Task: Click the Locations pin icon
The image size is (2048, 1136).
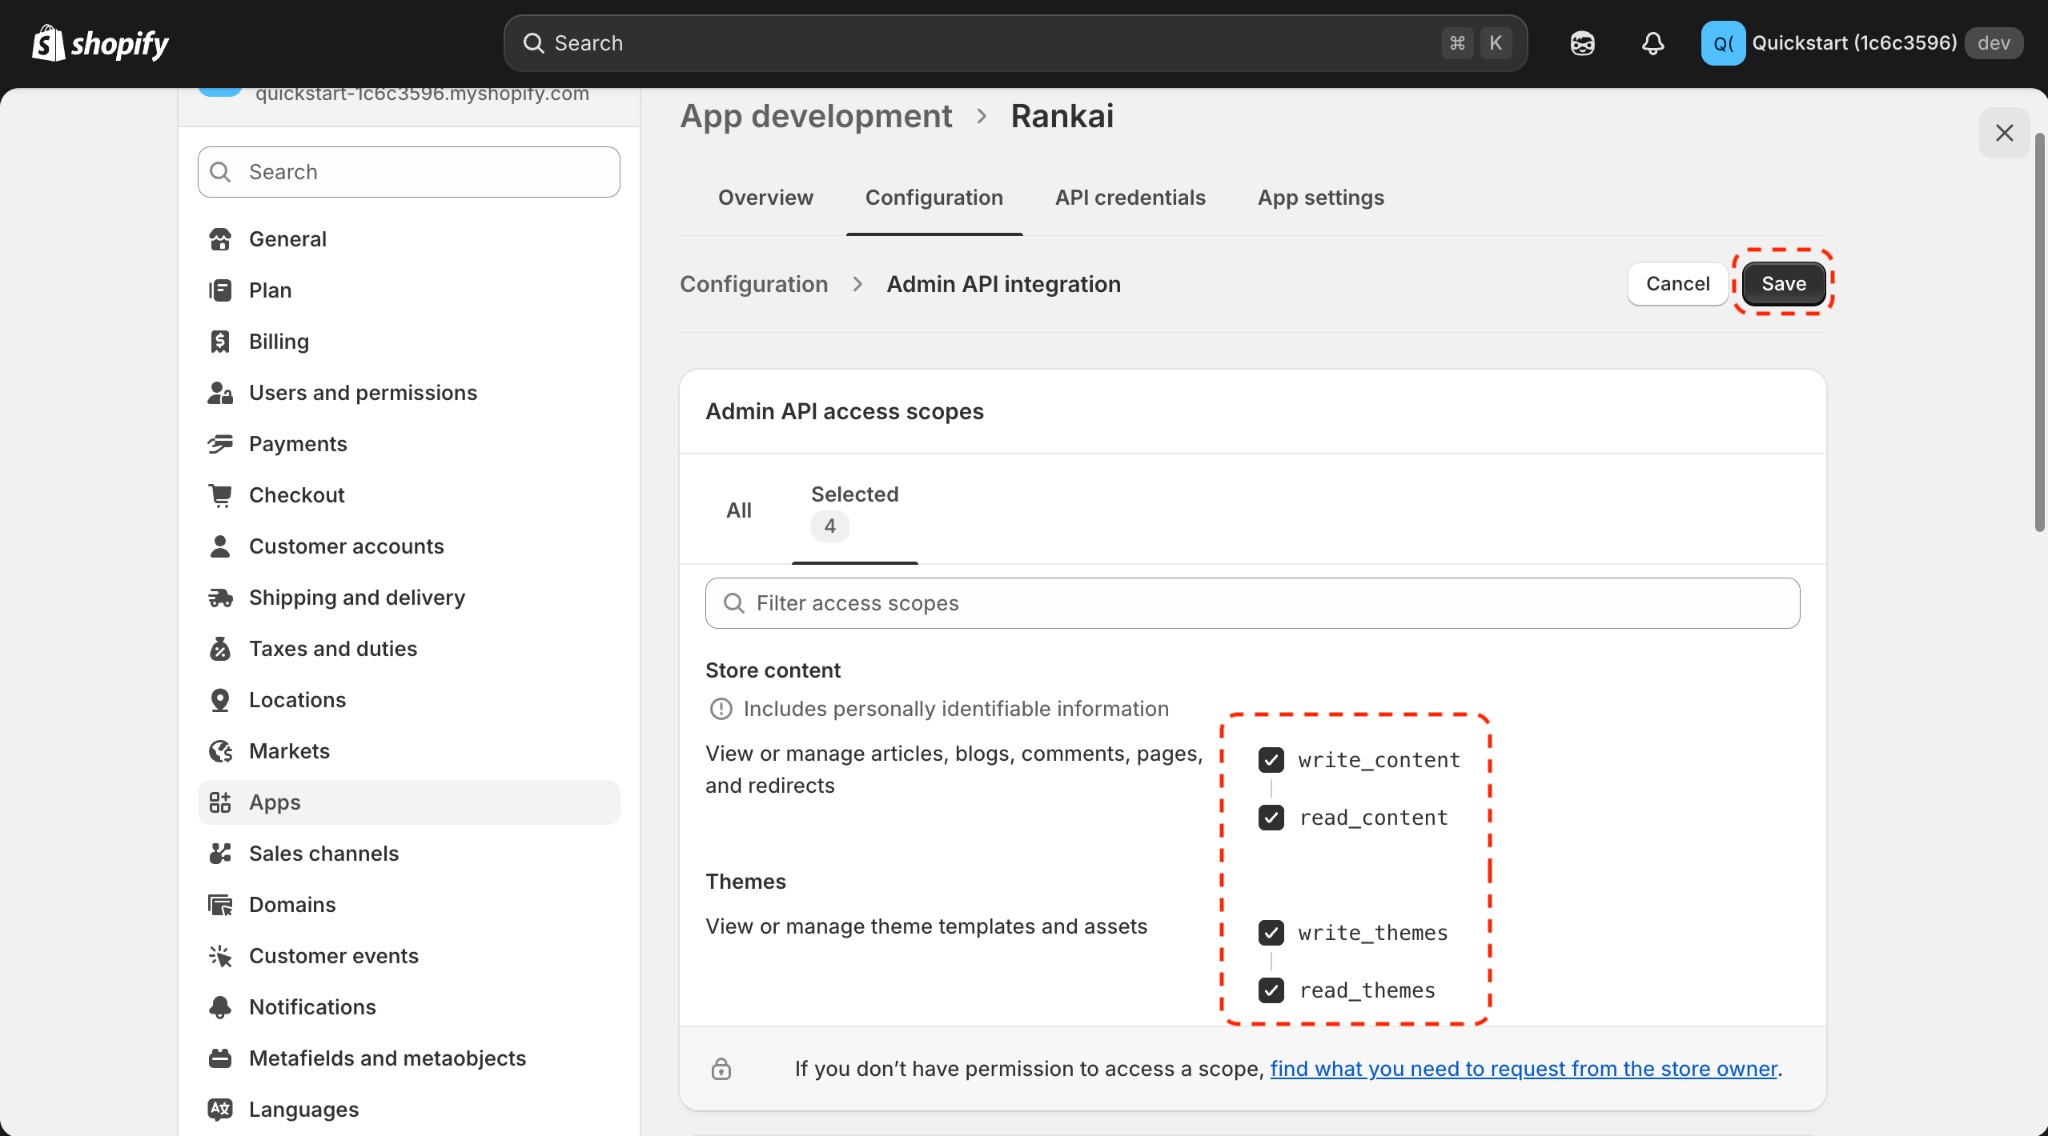Action: click(219, 699)
